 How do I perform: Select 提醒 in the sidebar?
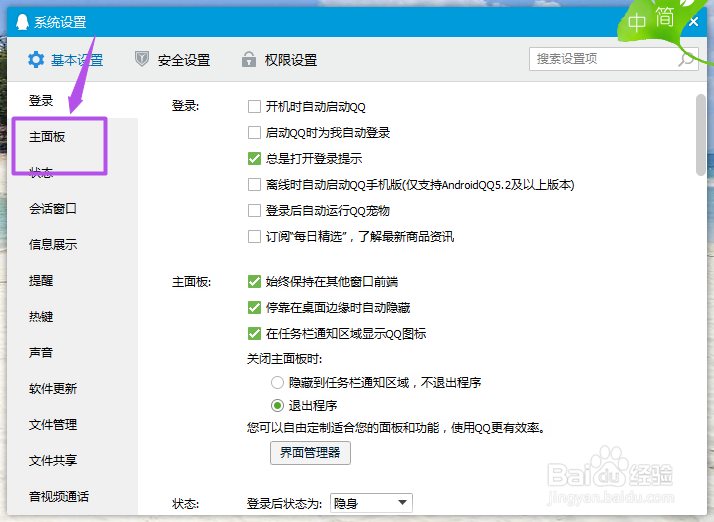point(41,280)
